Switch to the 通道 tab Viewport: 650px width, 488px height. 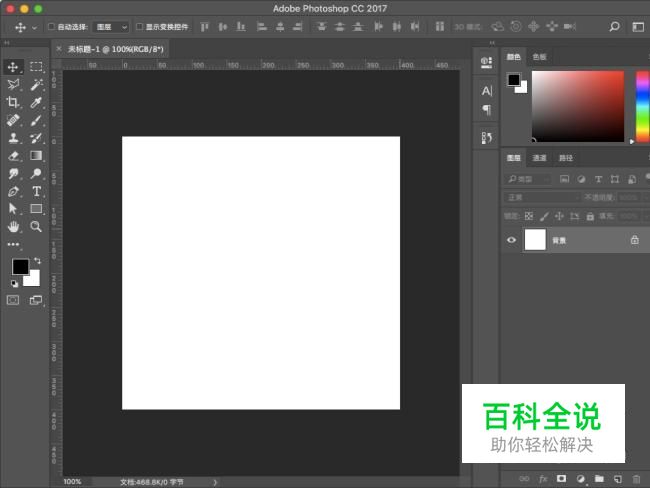pos(540,158)
